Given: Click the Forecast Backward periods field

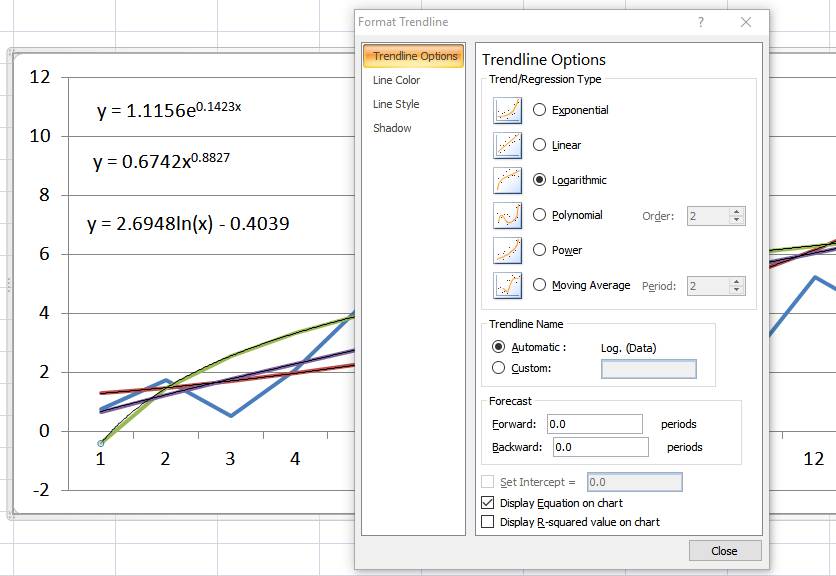Looking at the screenshot, I should (600, 447).
